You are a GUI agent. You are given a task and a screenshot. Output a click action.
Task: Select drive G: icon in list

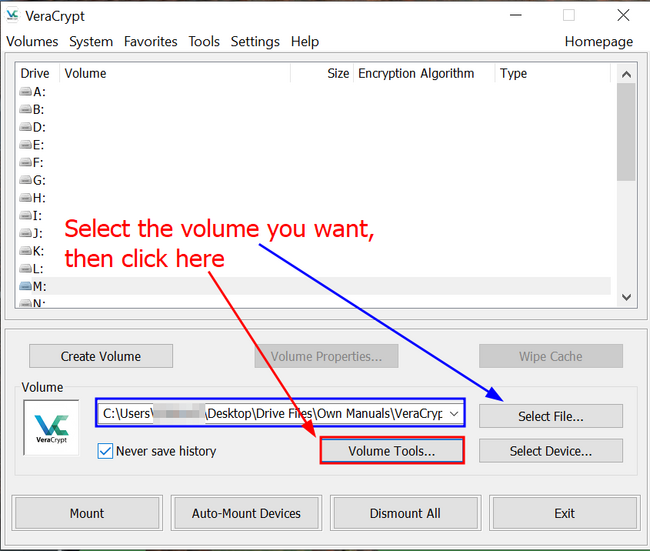(26, 180)
